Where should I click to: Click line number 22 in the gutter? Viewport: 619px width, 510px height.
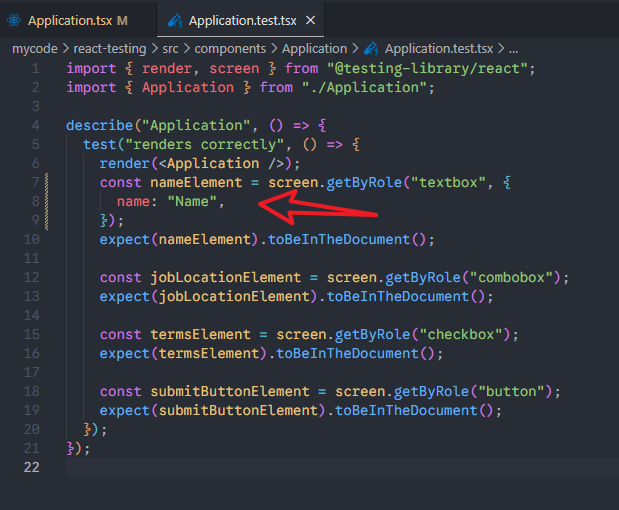pyautogui.click(x=31, y=468)
